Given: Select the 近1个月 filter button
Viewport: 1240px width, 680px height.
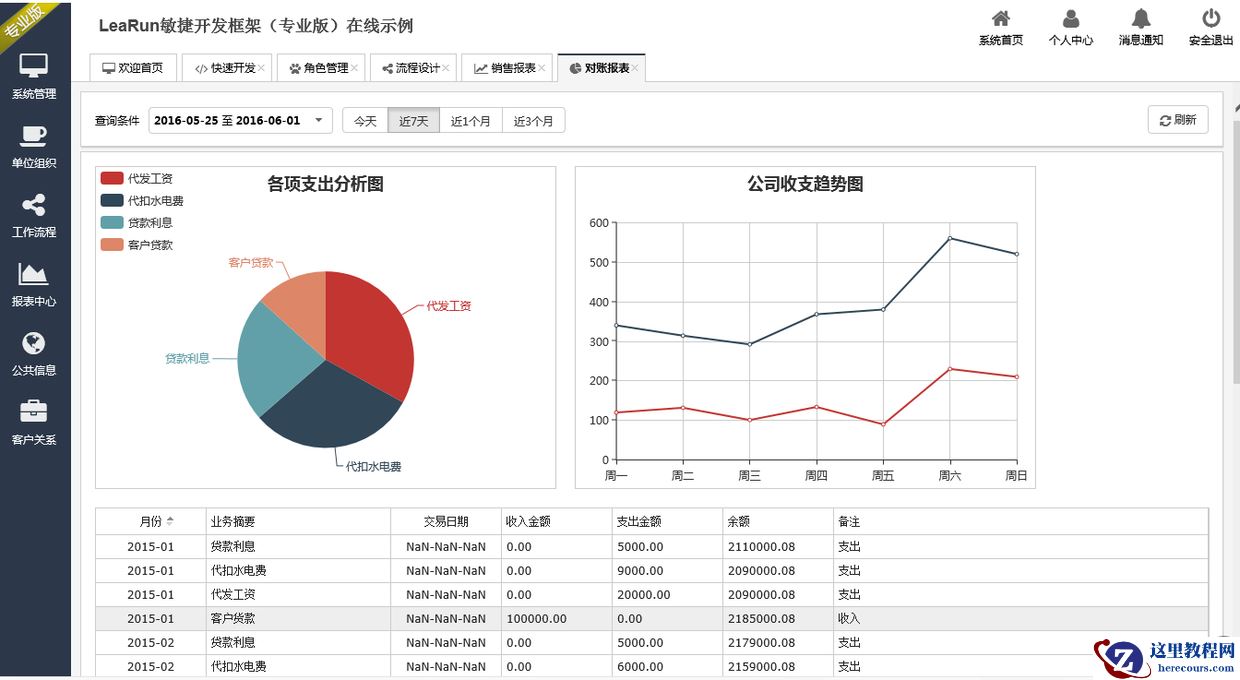Looking at the screenshot, I should pos(470,121).
